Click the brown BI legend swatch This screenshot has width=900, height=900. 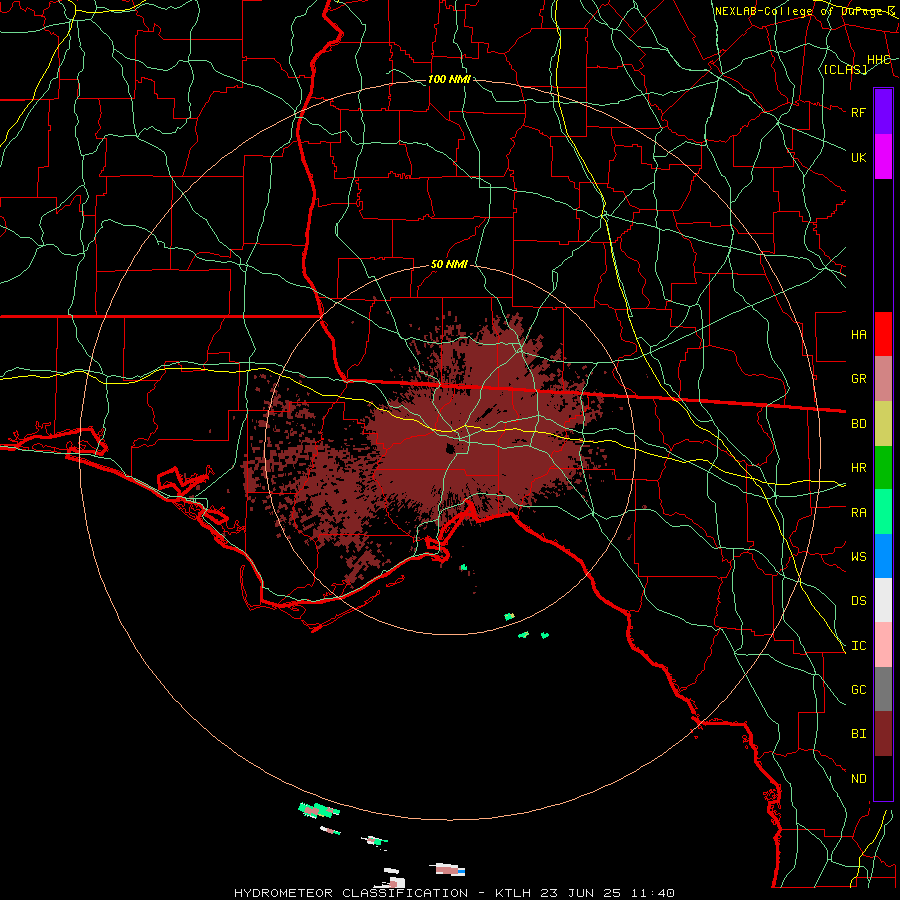[x=883, y=734]
